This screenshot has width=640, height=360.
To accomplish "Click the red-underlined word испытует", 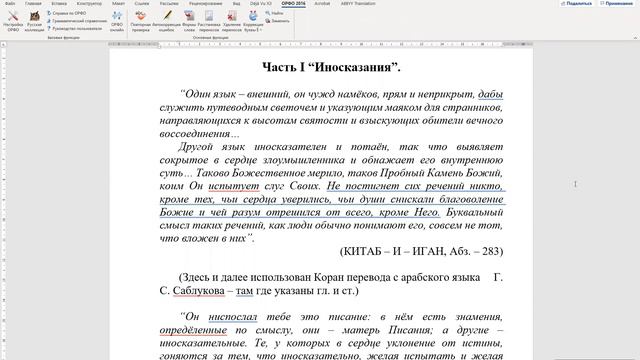I will coord(234,186).
